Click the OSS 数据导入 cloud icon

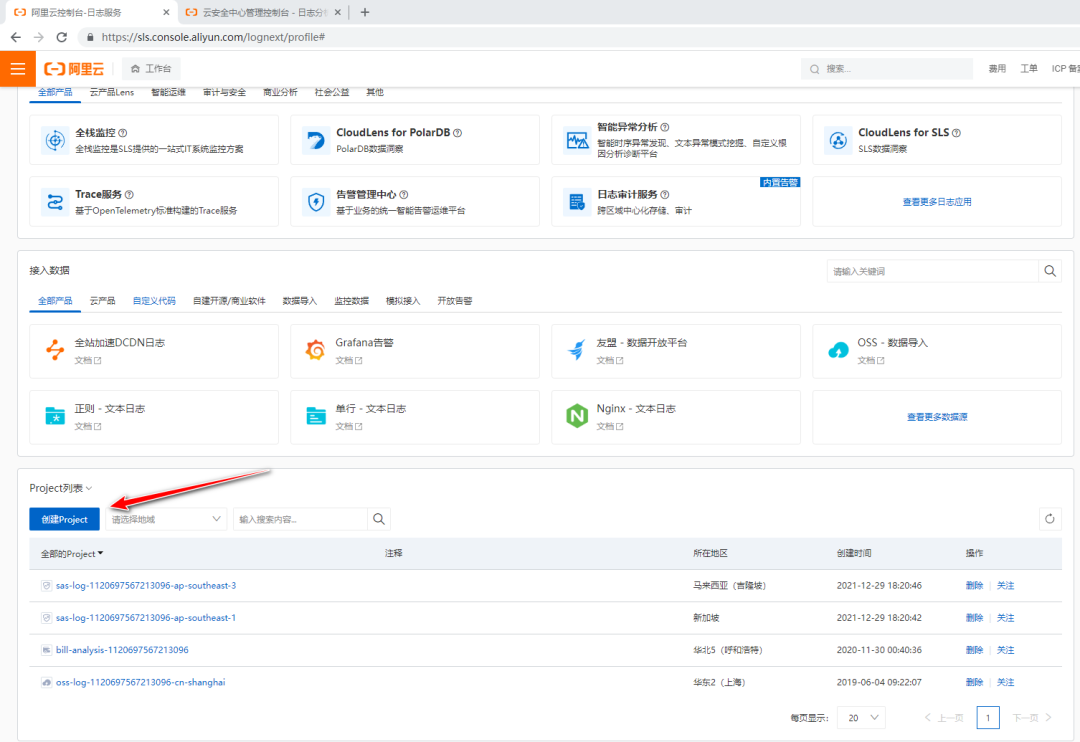pyautogui.click(x=838, y=350)
